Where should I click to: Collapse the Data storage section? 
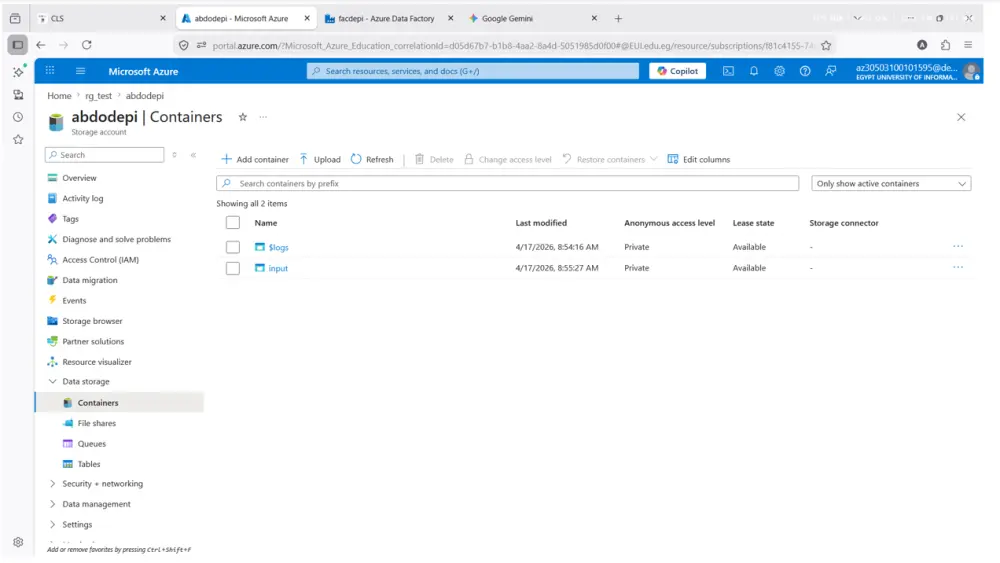point(52,381)
